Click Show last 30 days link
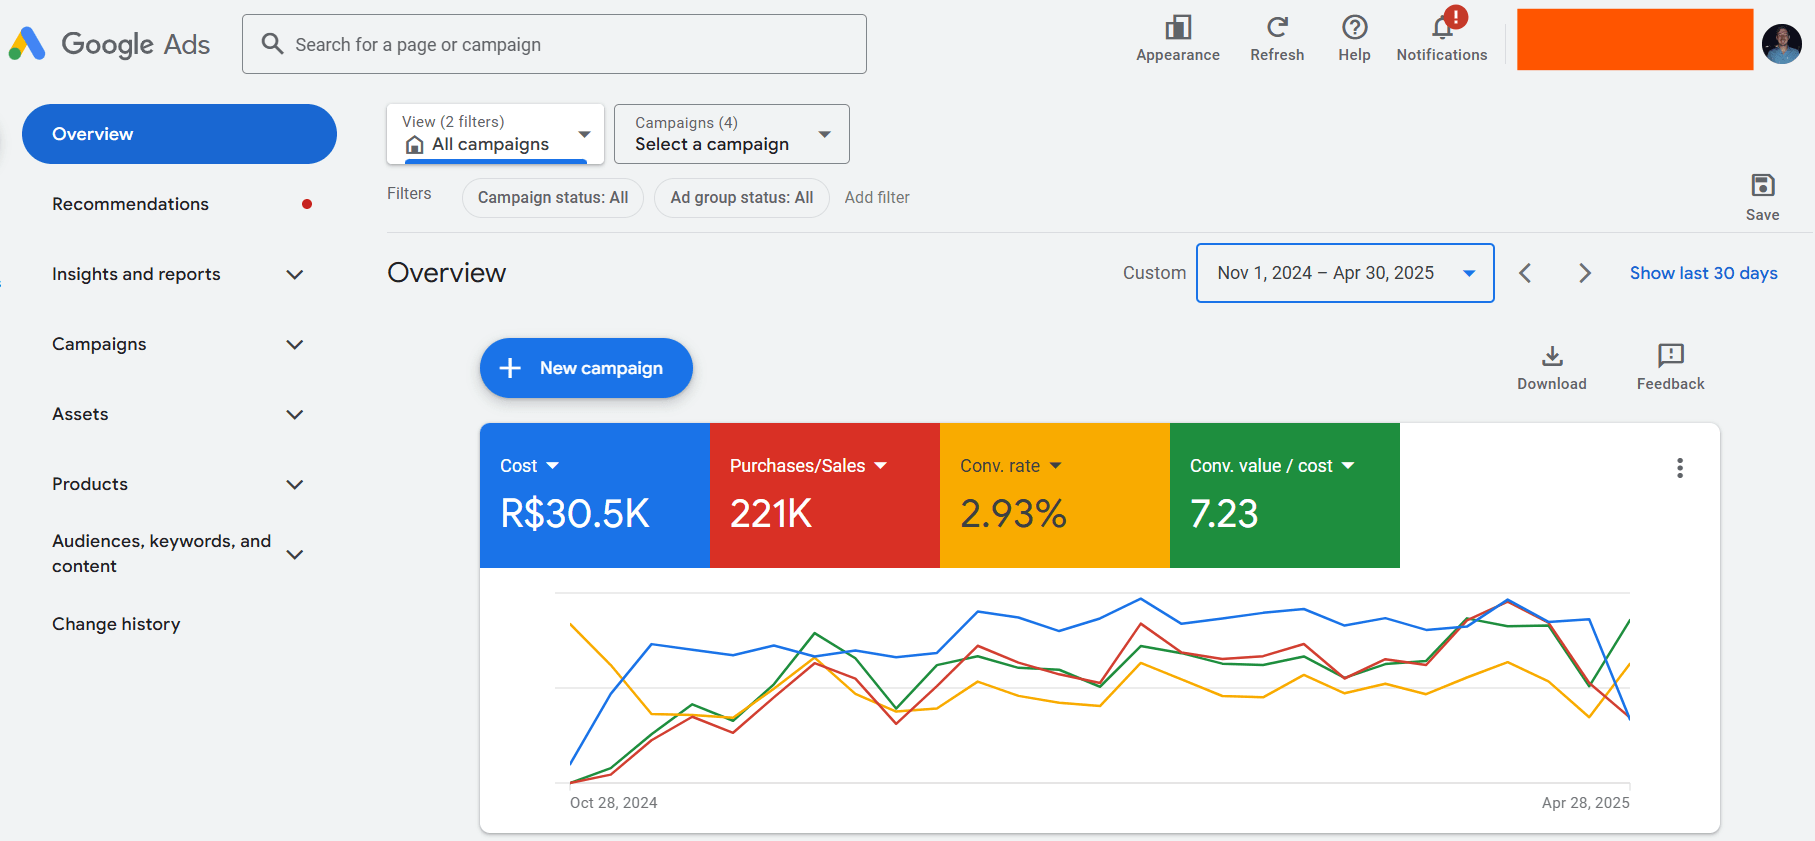The width and height of the screenshot is (1815, 841). 1703,273
